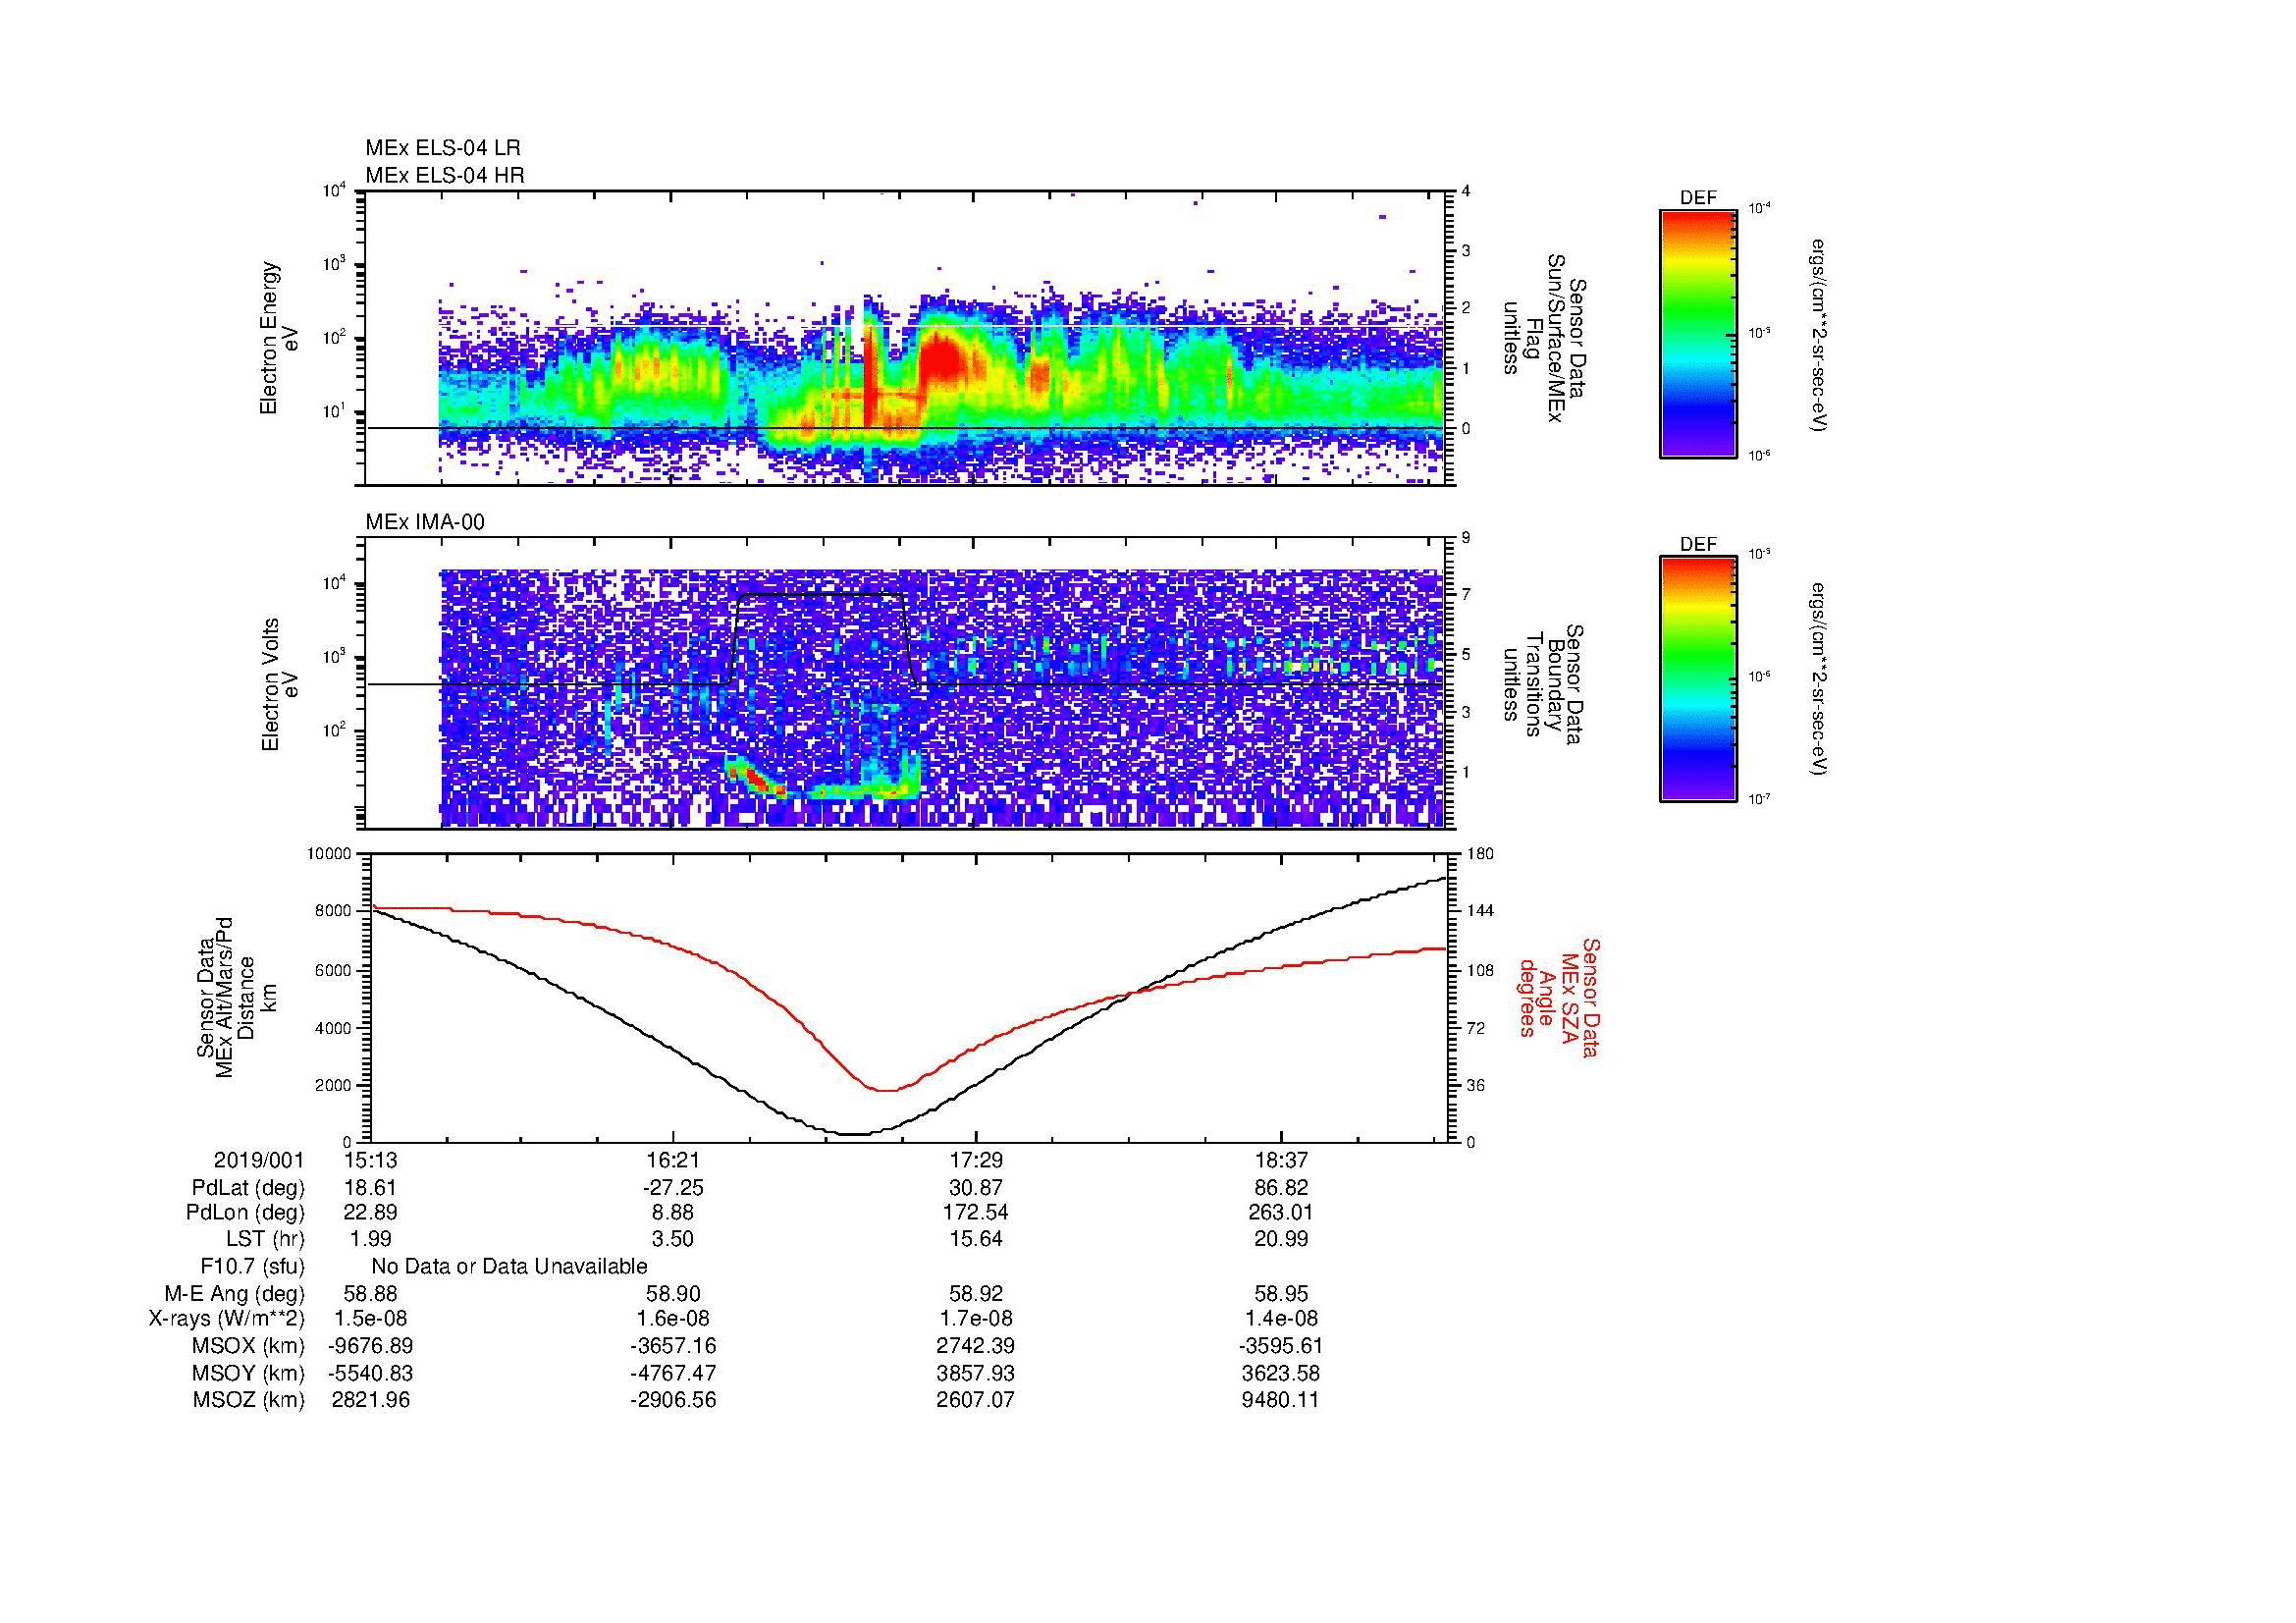The height and width of the screenshot is (1623, 2296).
Task: Click the 180 tick on SZA axis
Action: [x=1479, y=854]
